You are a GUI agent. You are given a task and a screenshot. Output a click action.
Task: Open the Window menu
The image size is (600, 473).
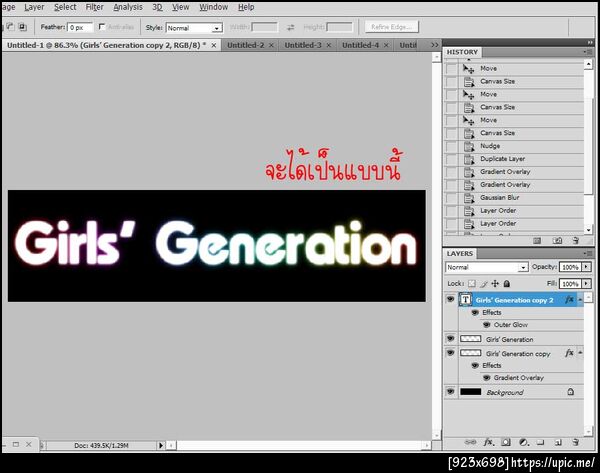(x=214, y=7)
